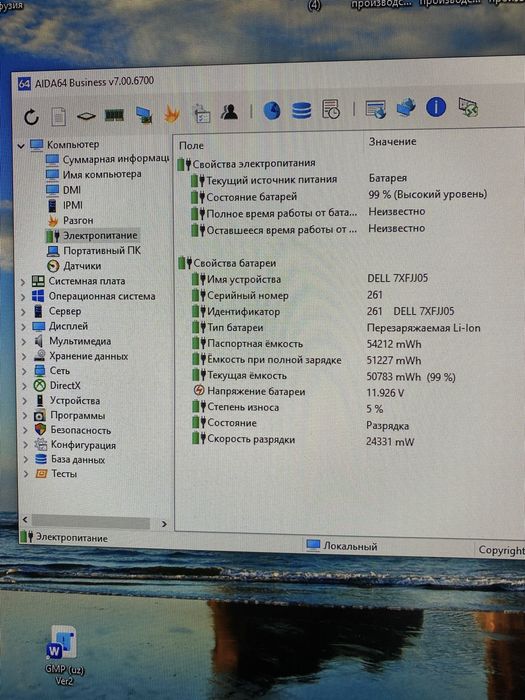525x700 pixels.
Task: Open the DMI tree item
Action: tap(64, 190)
